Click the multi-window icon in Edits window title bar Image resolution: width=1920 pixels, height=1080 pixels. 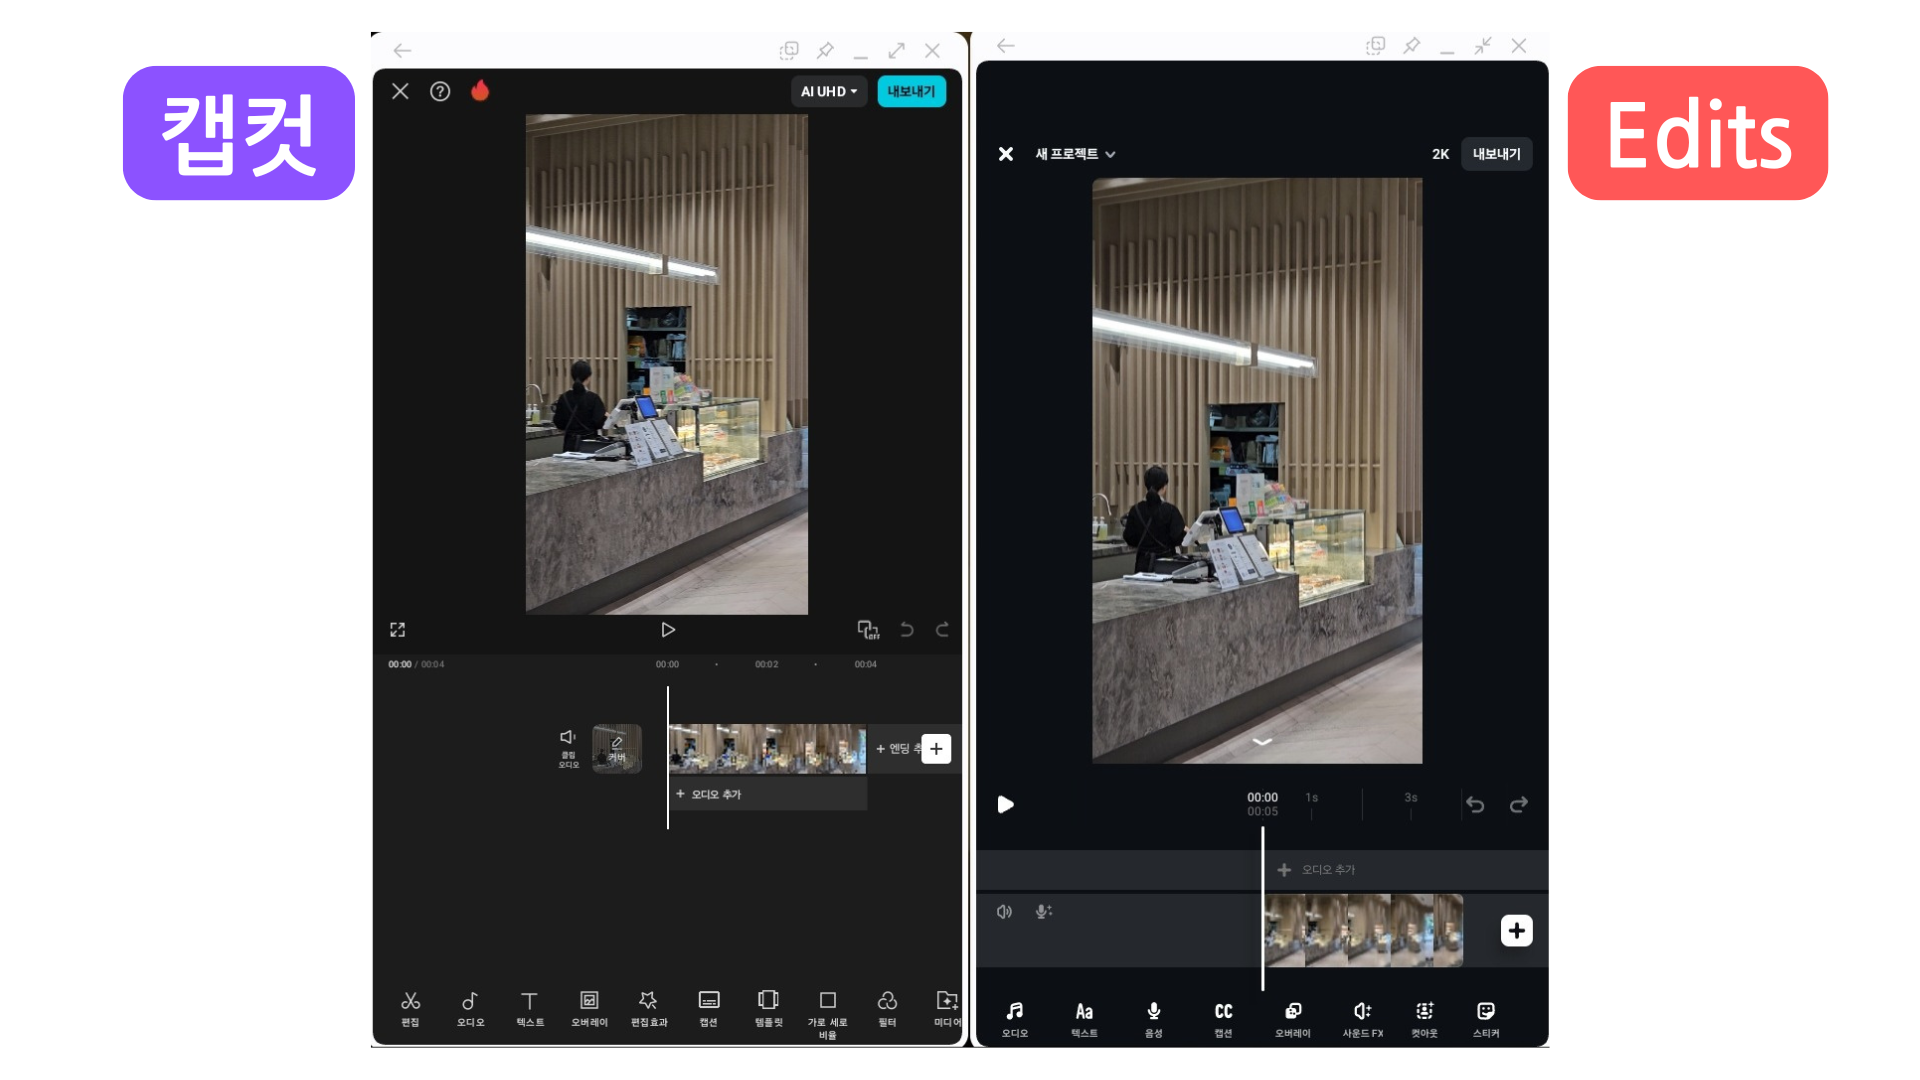(x=1376, y=45)
